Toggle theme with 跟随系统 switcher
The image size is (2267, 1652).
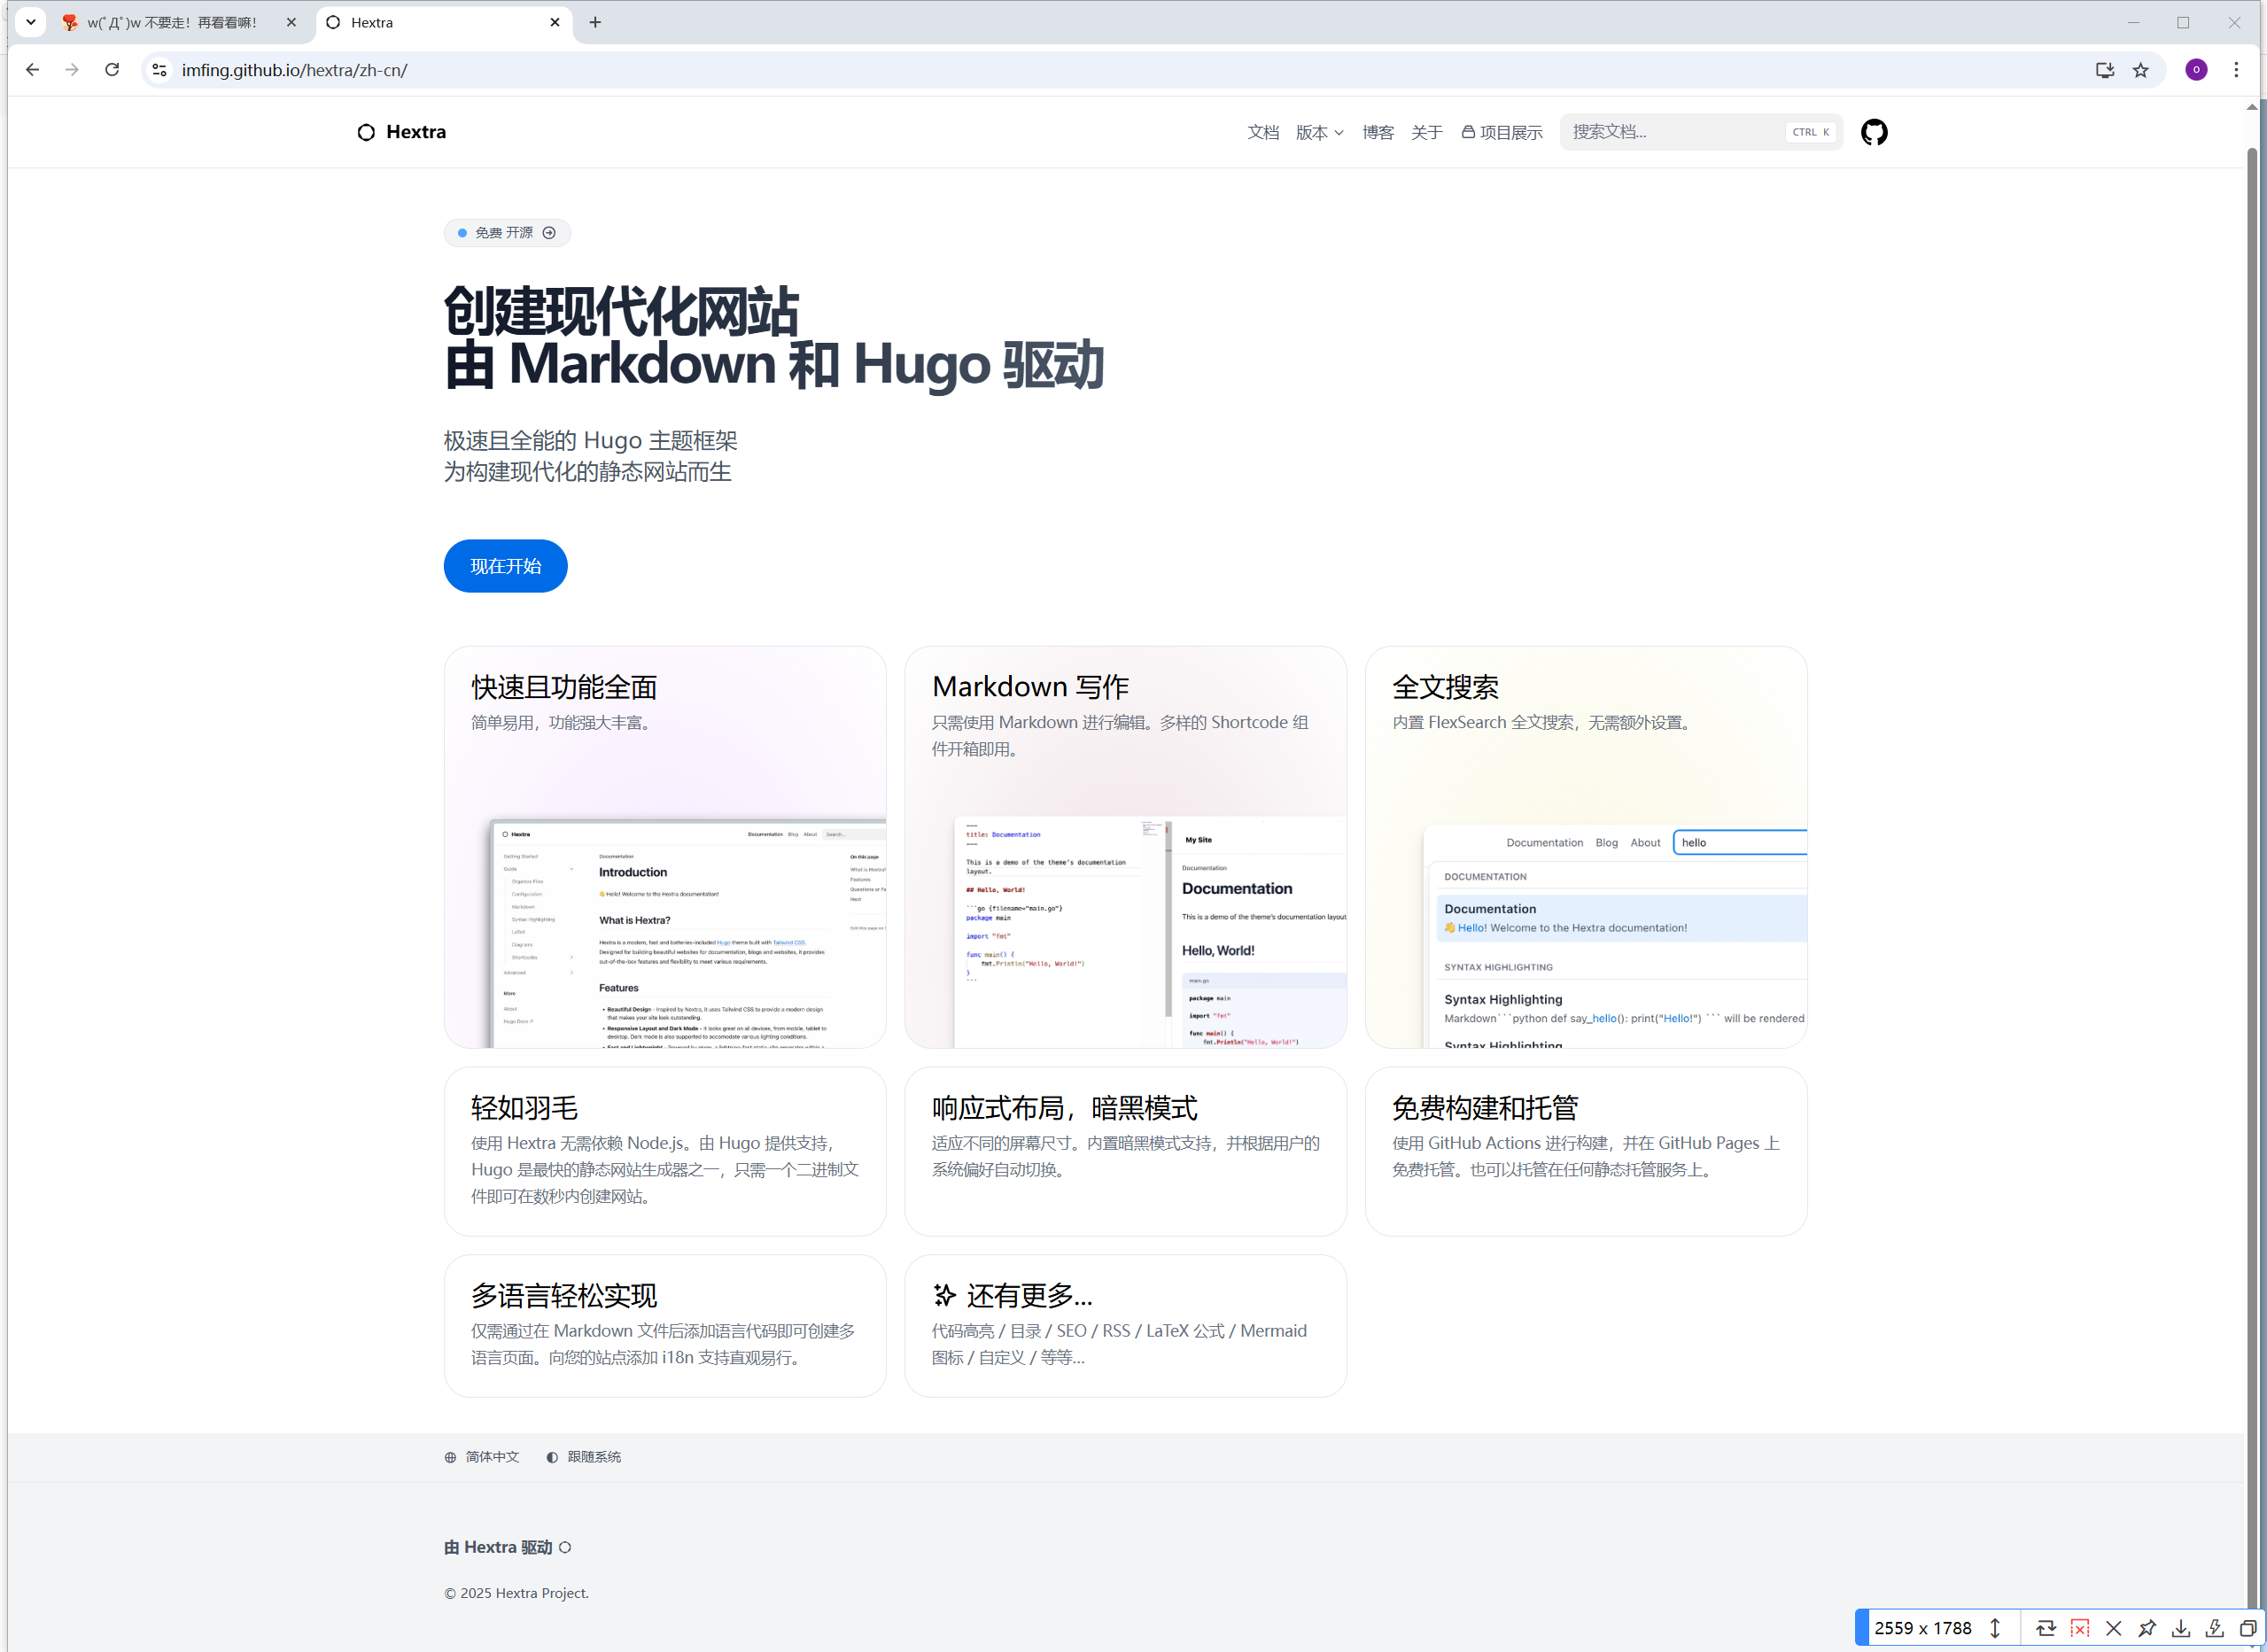point(584,1457)
